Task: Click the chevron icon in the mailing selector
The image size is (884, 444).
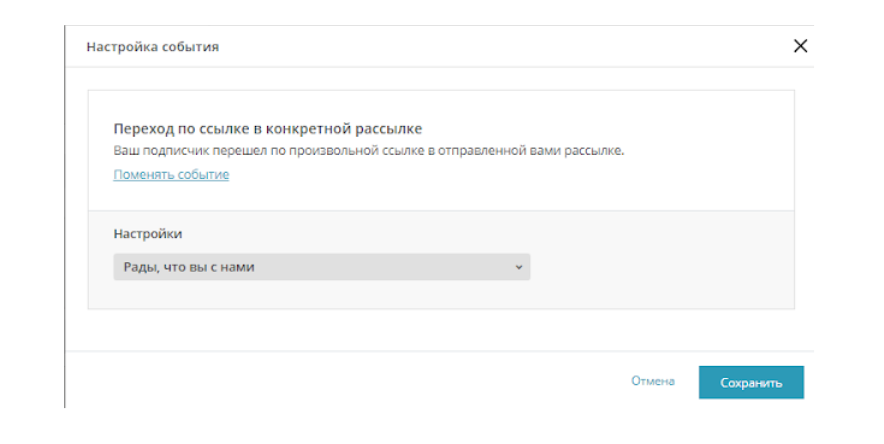Action: pyautogui.click(x=519, y=267)
